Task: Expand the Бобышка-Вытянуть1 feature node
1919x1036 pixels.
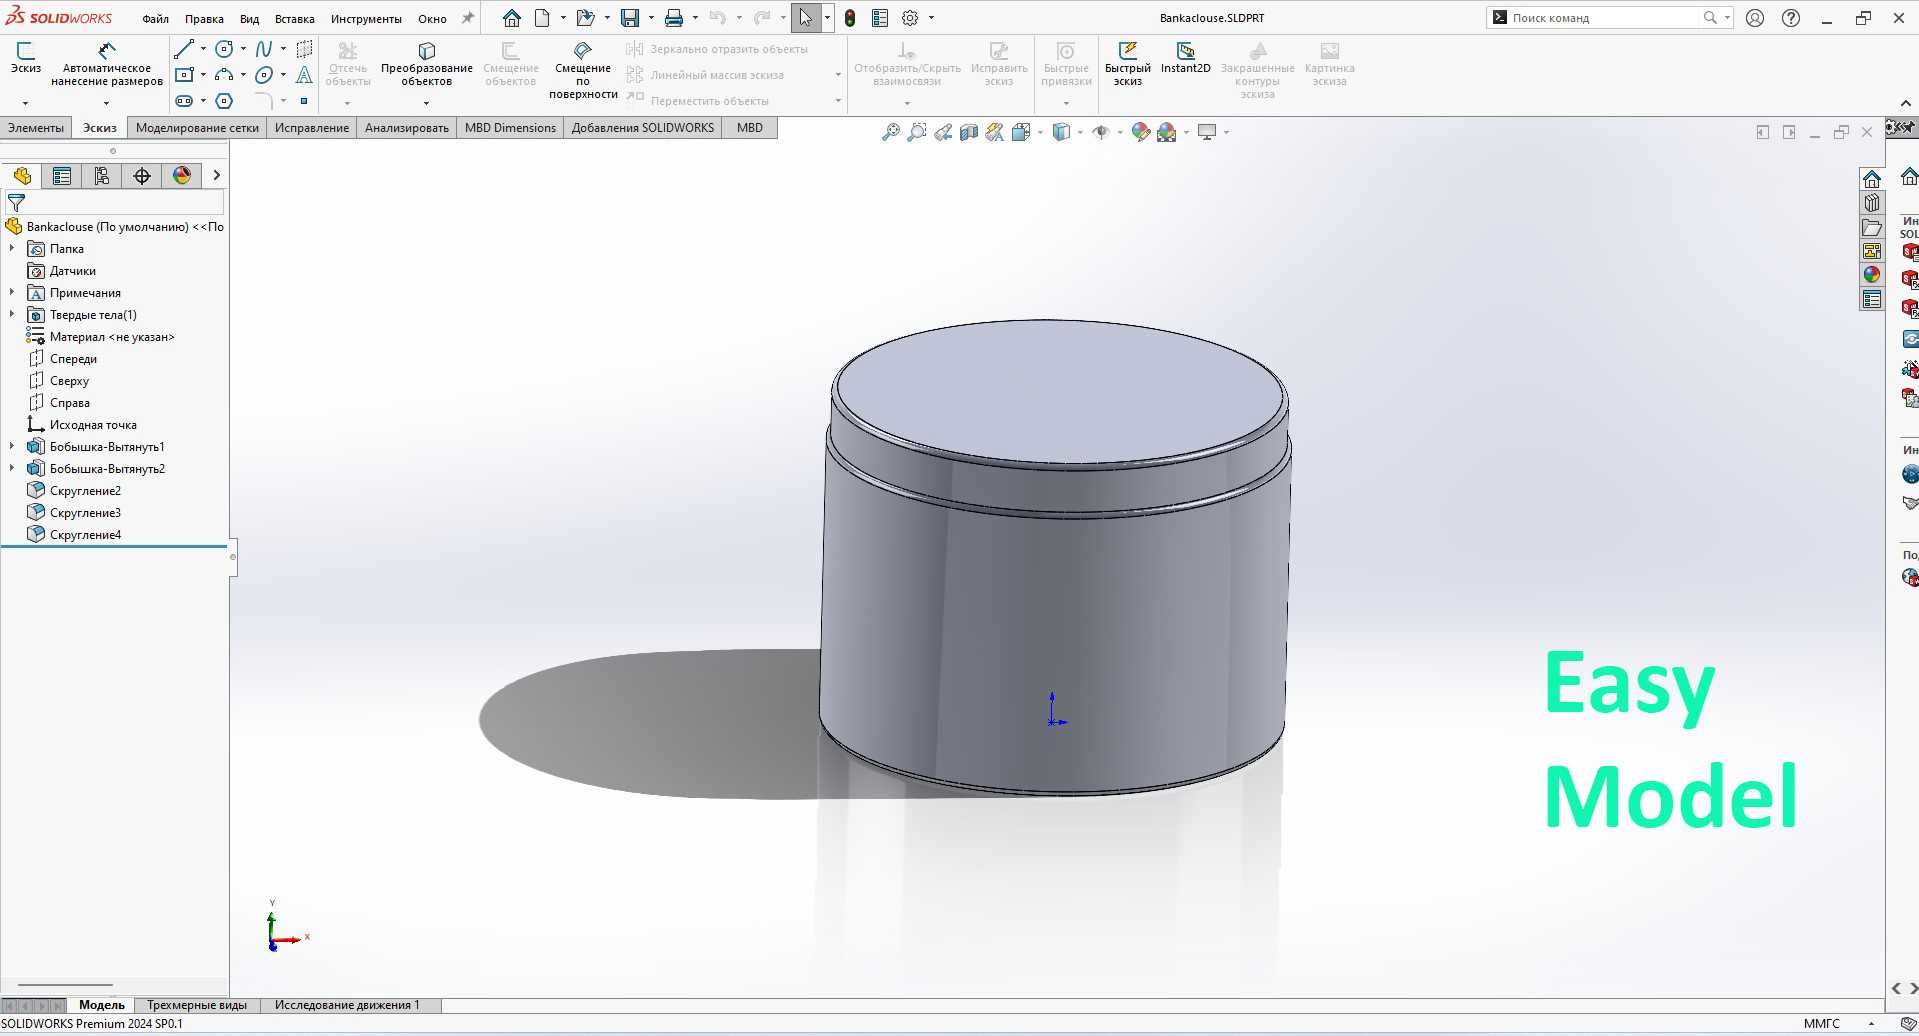Action: pyautogui.click(x=12, y=446)
